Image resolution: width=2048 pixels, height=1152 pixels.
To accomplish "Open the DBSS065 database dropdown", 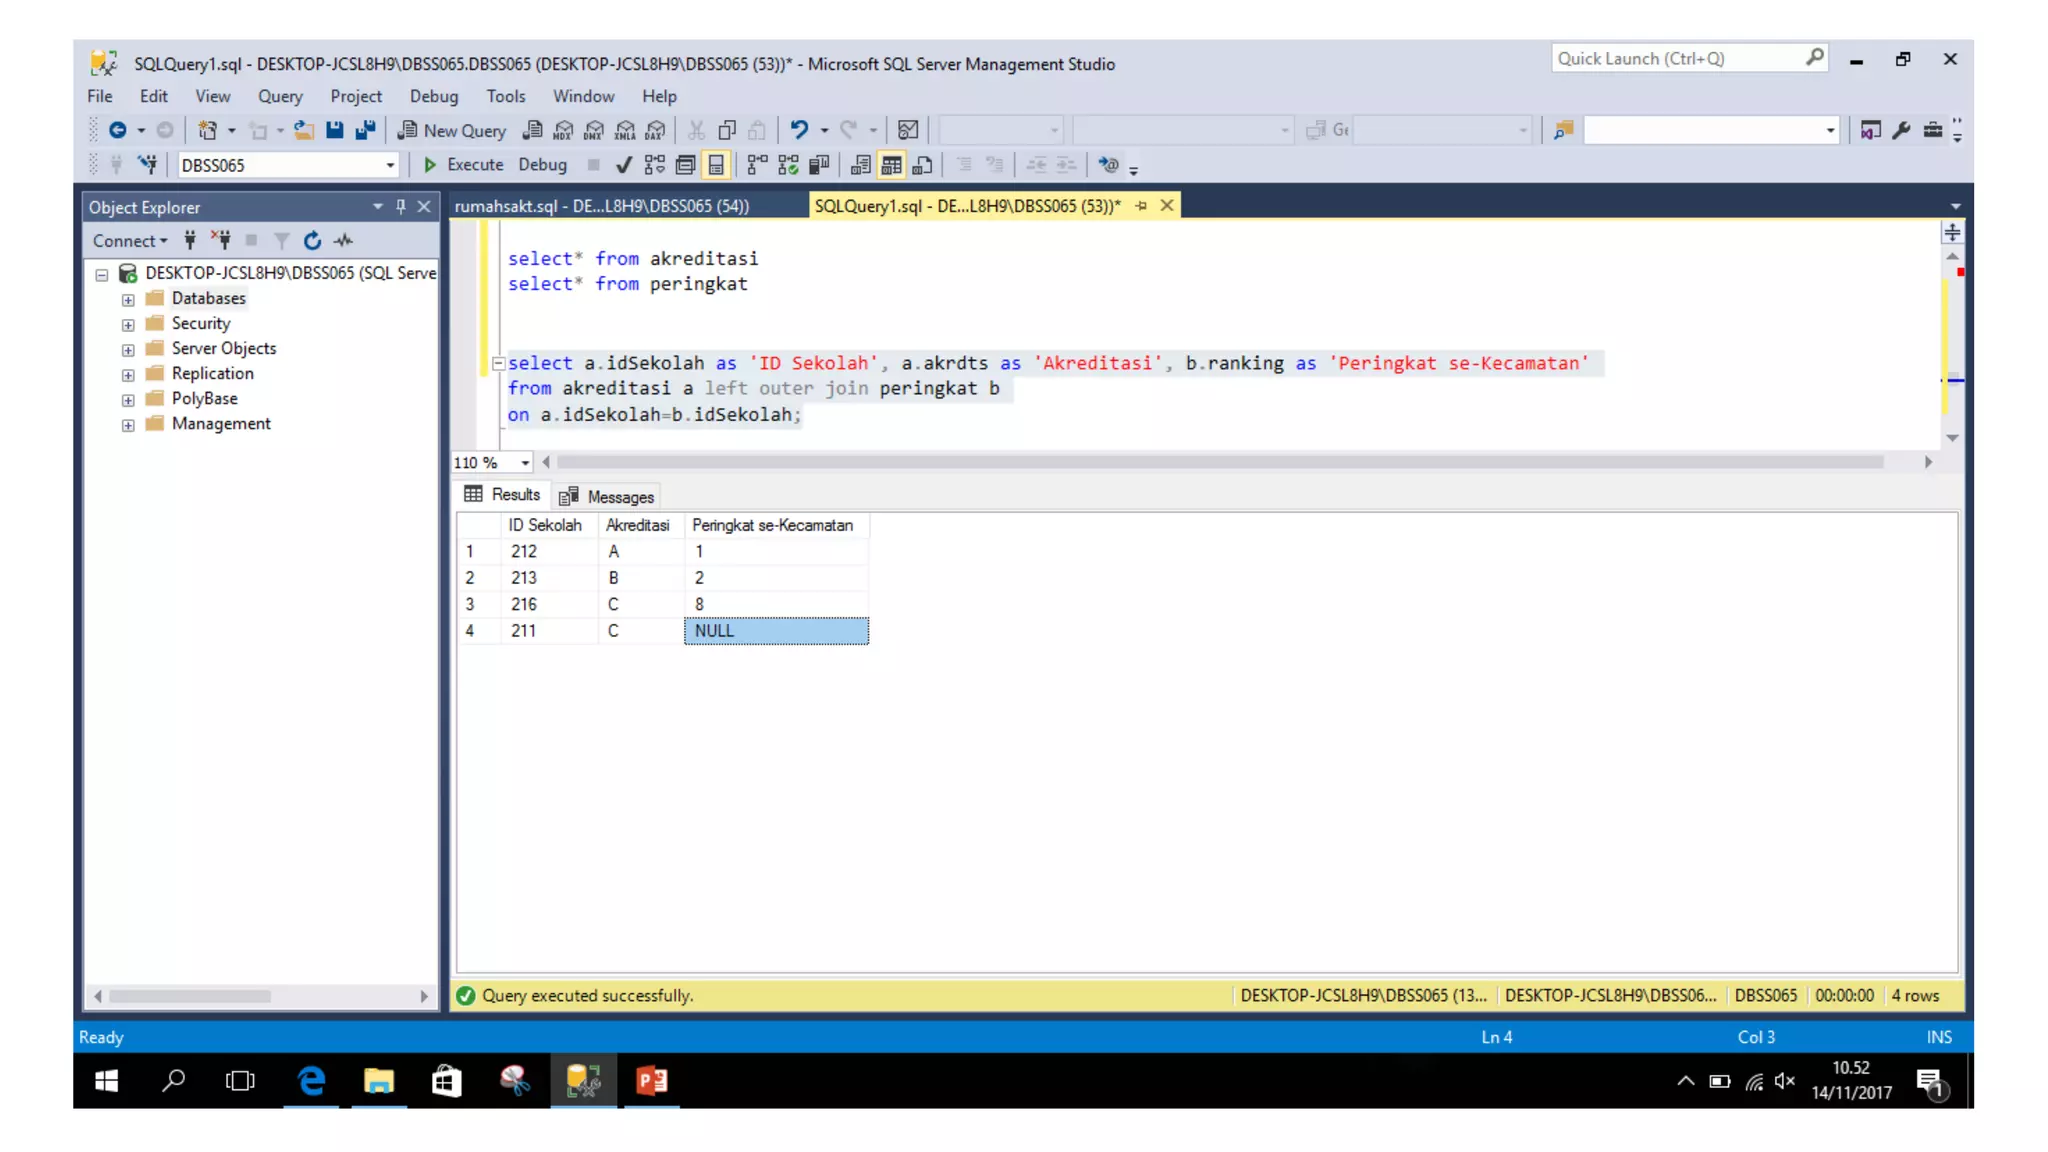I will pos(390,165).
